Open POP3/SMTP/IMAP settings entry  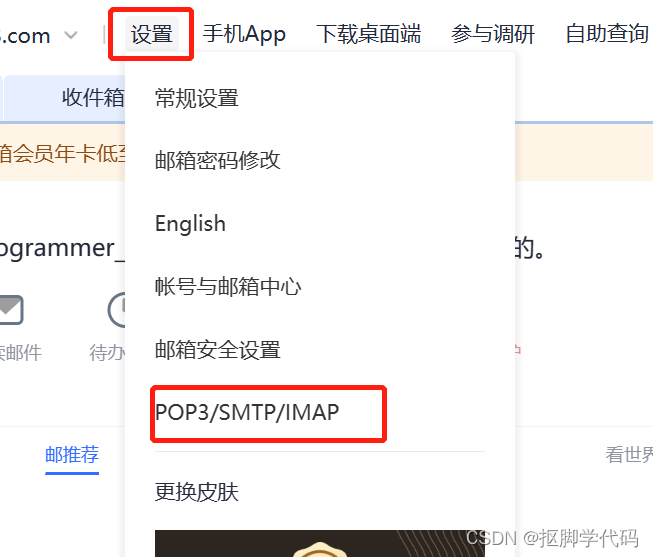tap(247, 413)
